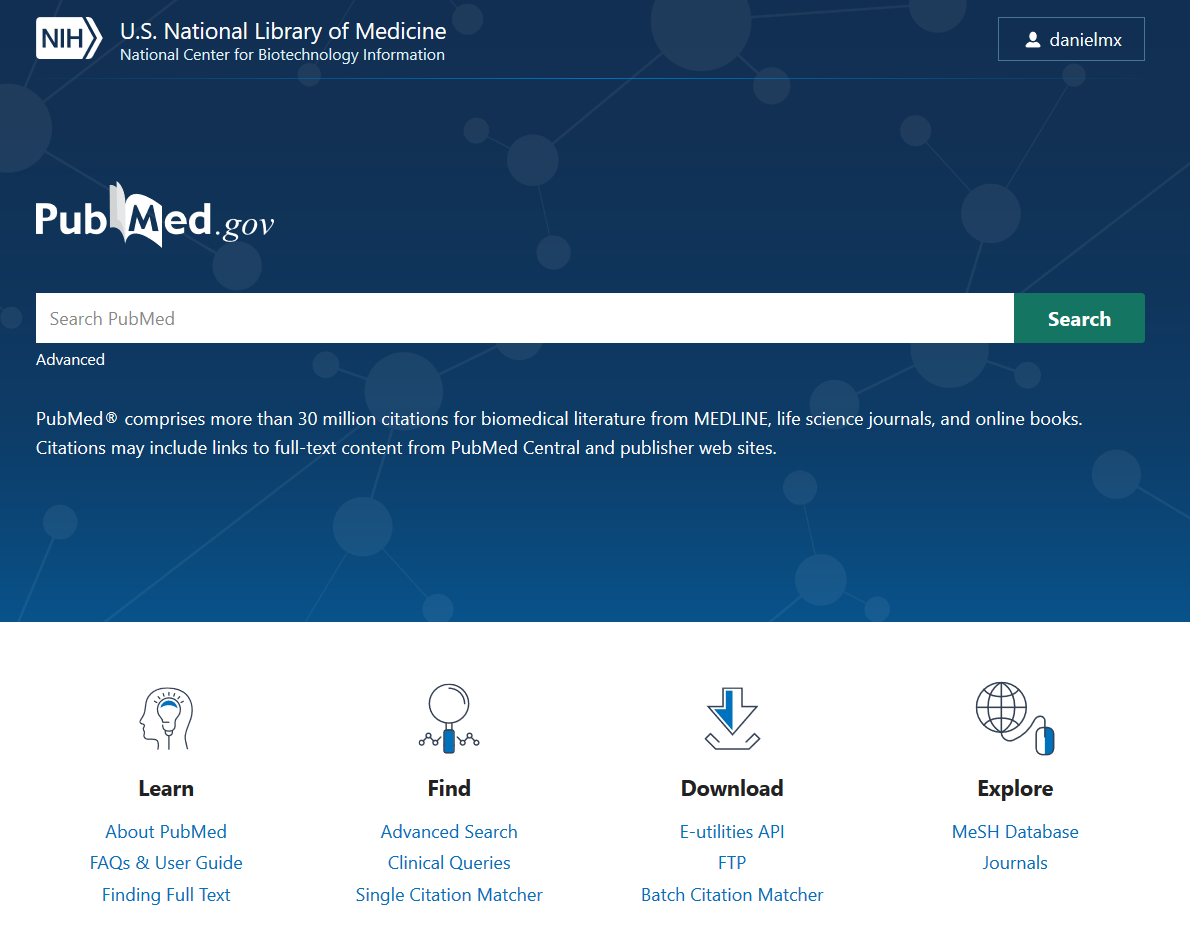
Task: Open U.S. National Library of Medicine link
Action: click(x=283, y=31)
